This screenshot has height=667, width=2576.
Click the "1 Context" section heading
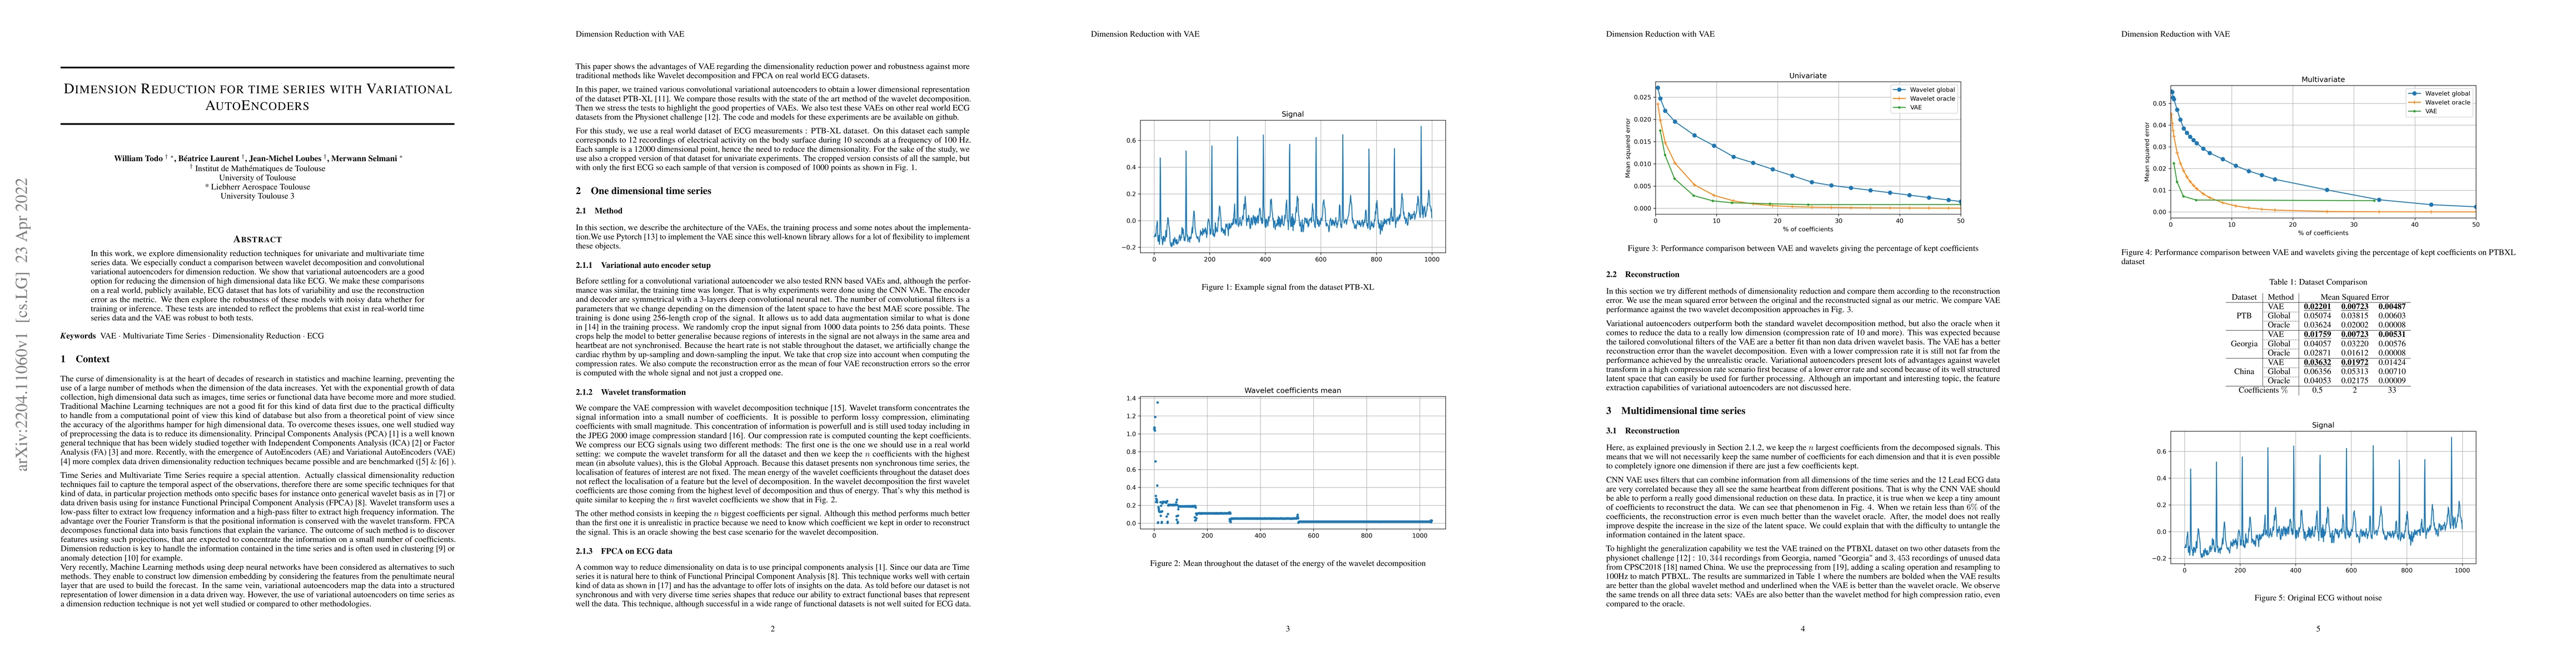[85, 359]
